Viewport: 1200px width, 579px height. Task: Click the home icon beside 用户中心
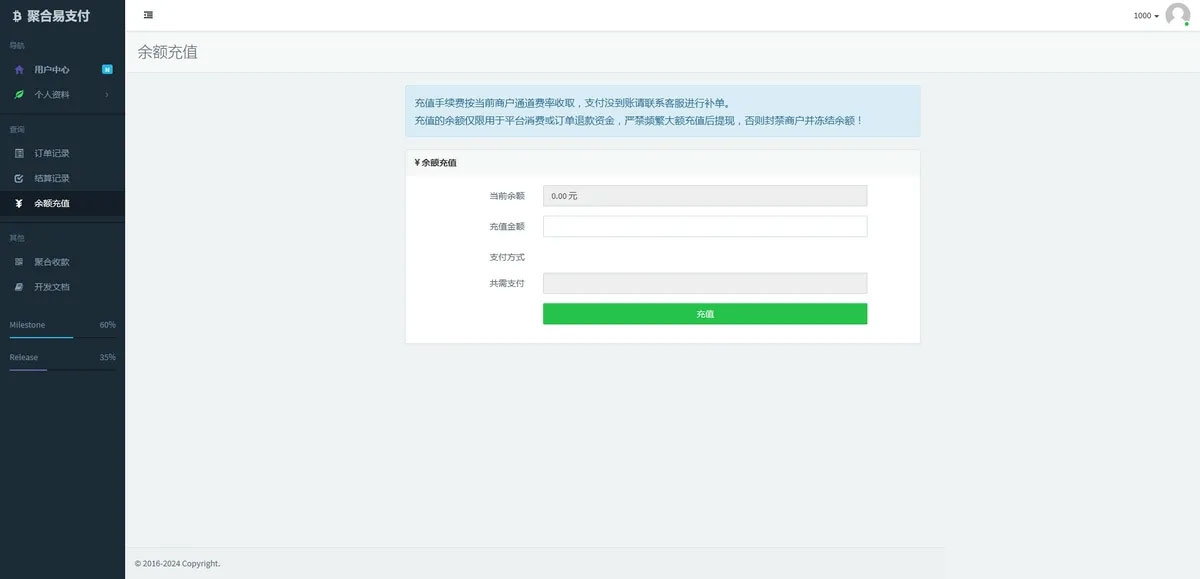[19, 70]
